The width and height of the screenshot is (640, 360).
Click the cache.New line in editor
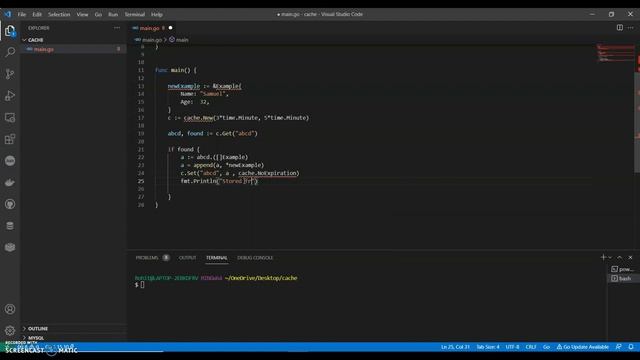coord(238,118)
